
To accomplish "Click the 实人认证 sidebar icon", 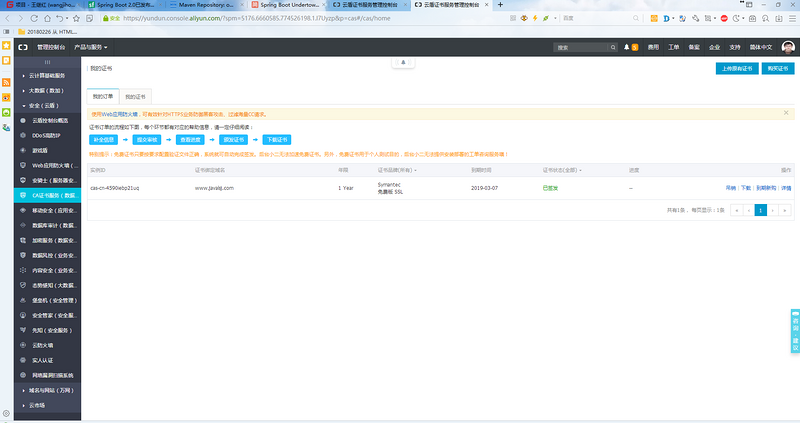I will pyautogui.click(x=23, y=360).
